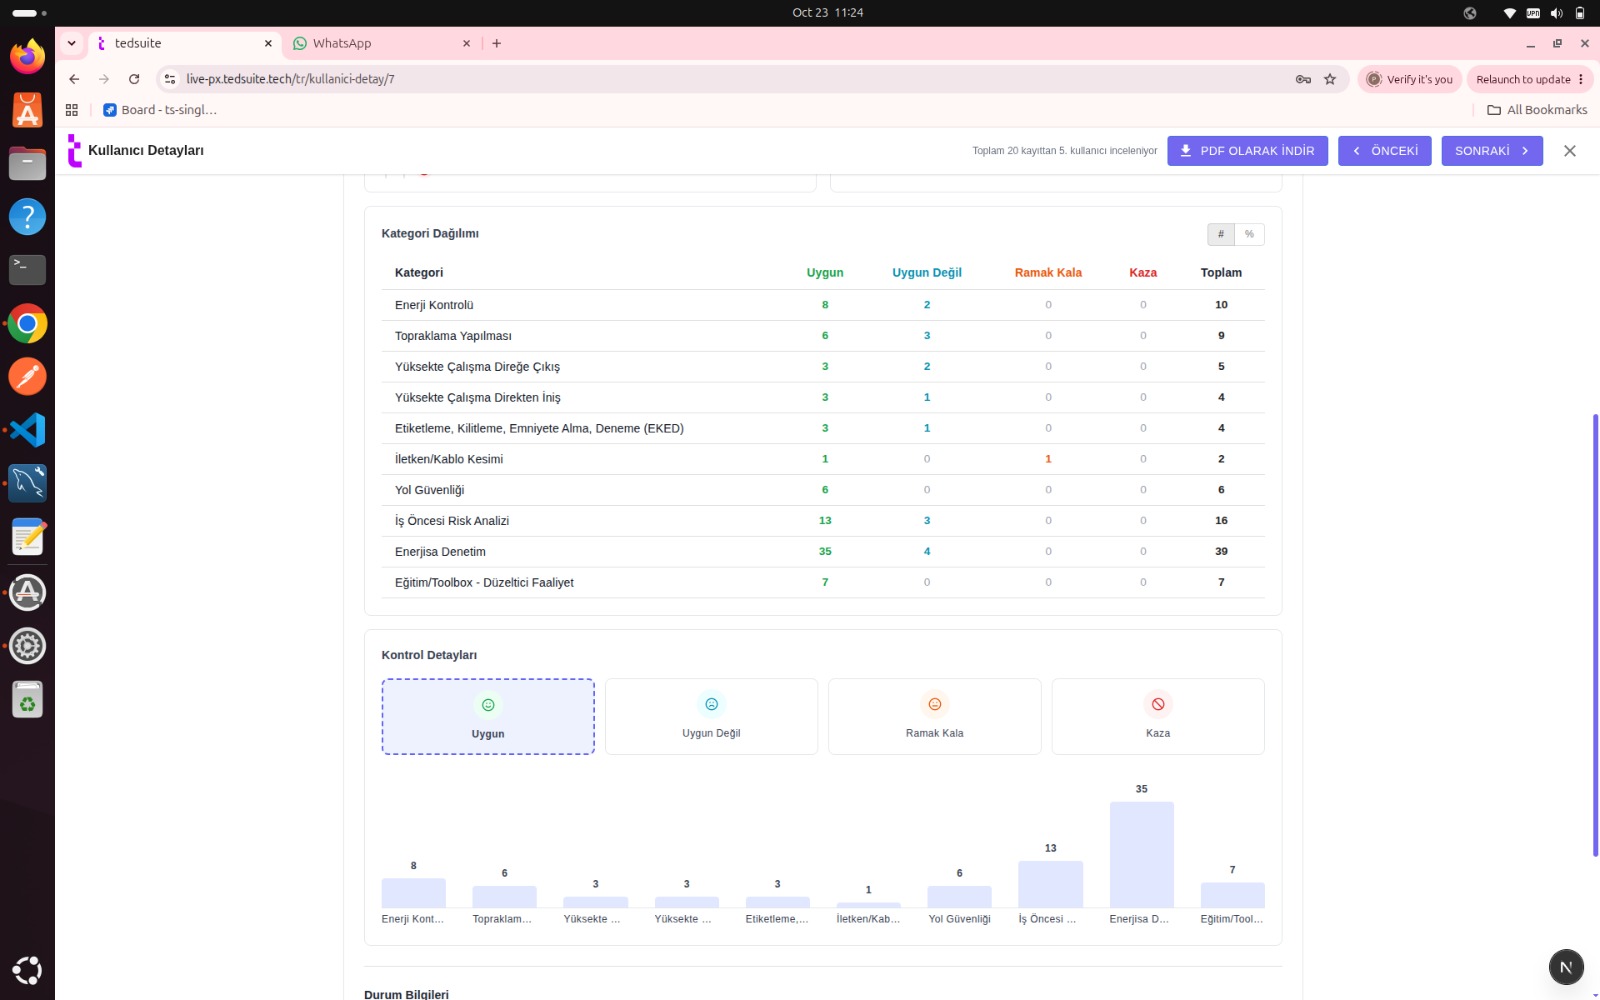Bookmark this page with star icon
This screenshot has height=1000, width=1600.
point(1330,79)
